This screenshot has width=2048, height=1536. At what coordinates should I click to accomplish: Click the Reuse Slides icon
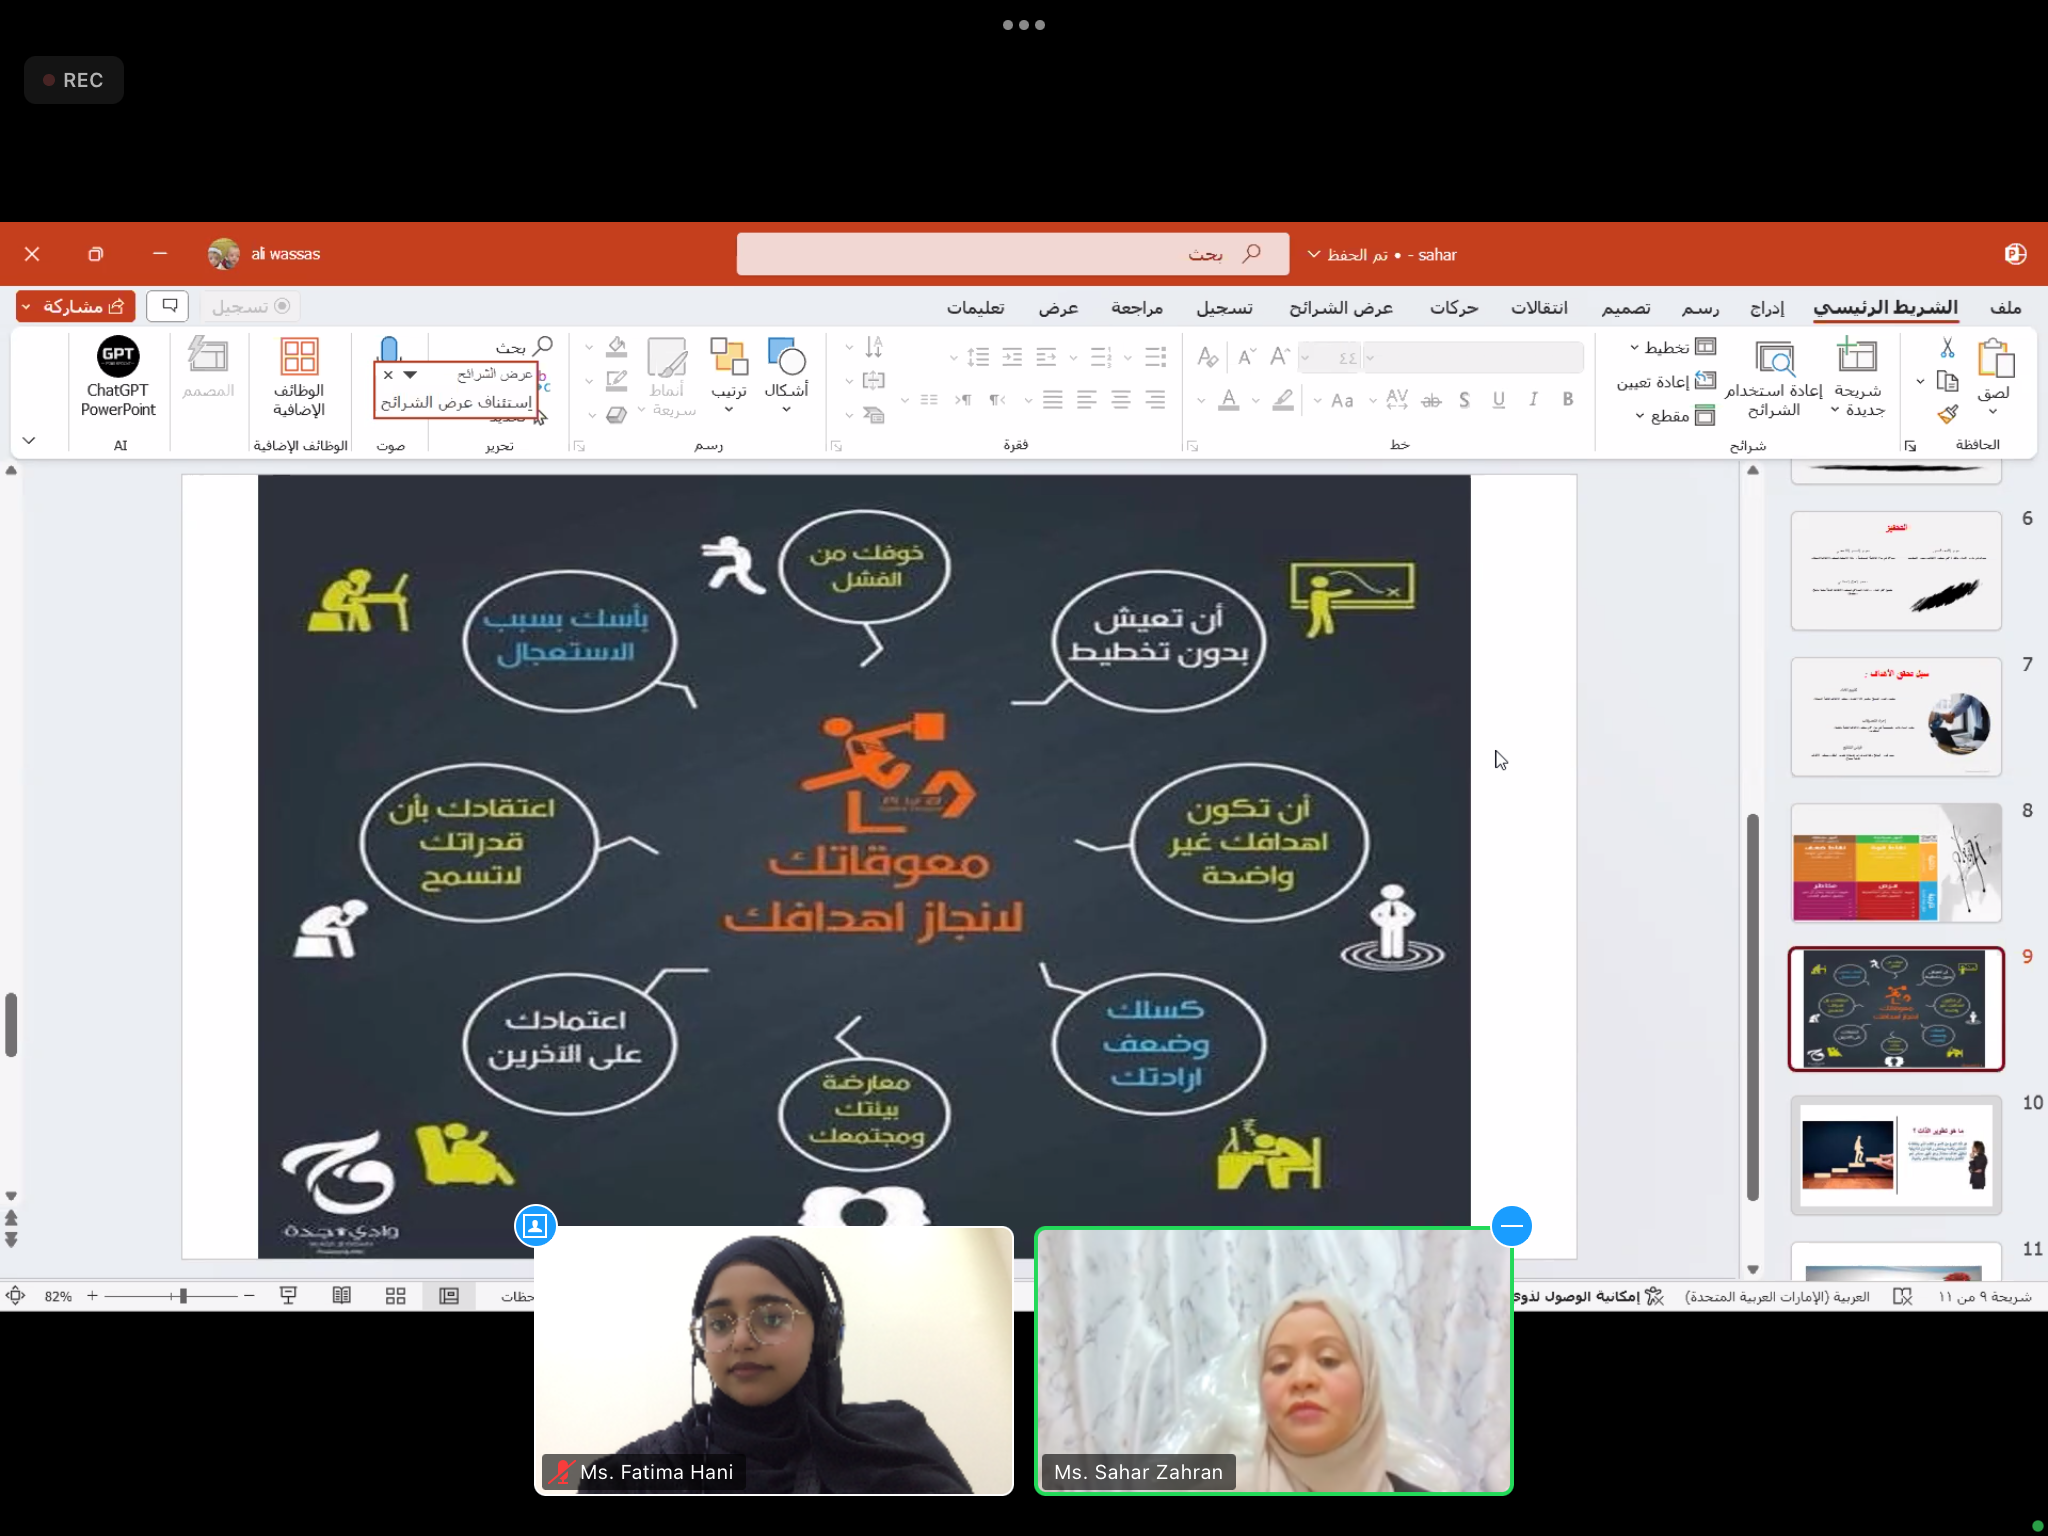coord(1774,358)
